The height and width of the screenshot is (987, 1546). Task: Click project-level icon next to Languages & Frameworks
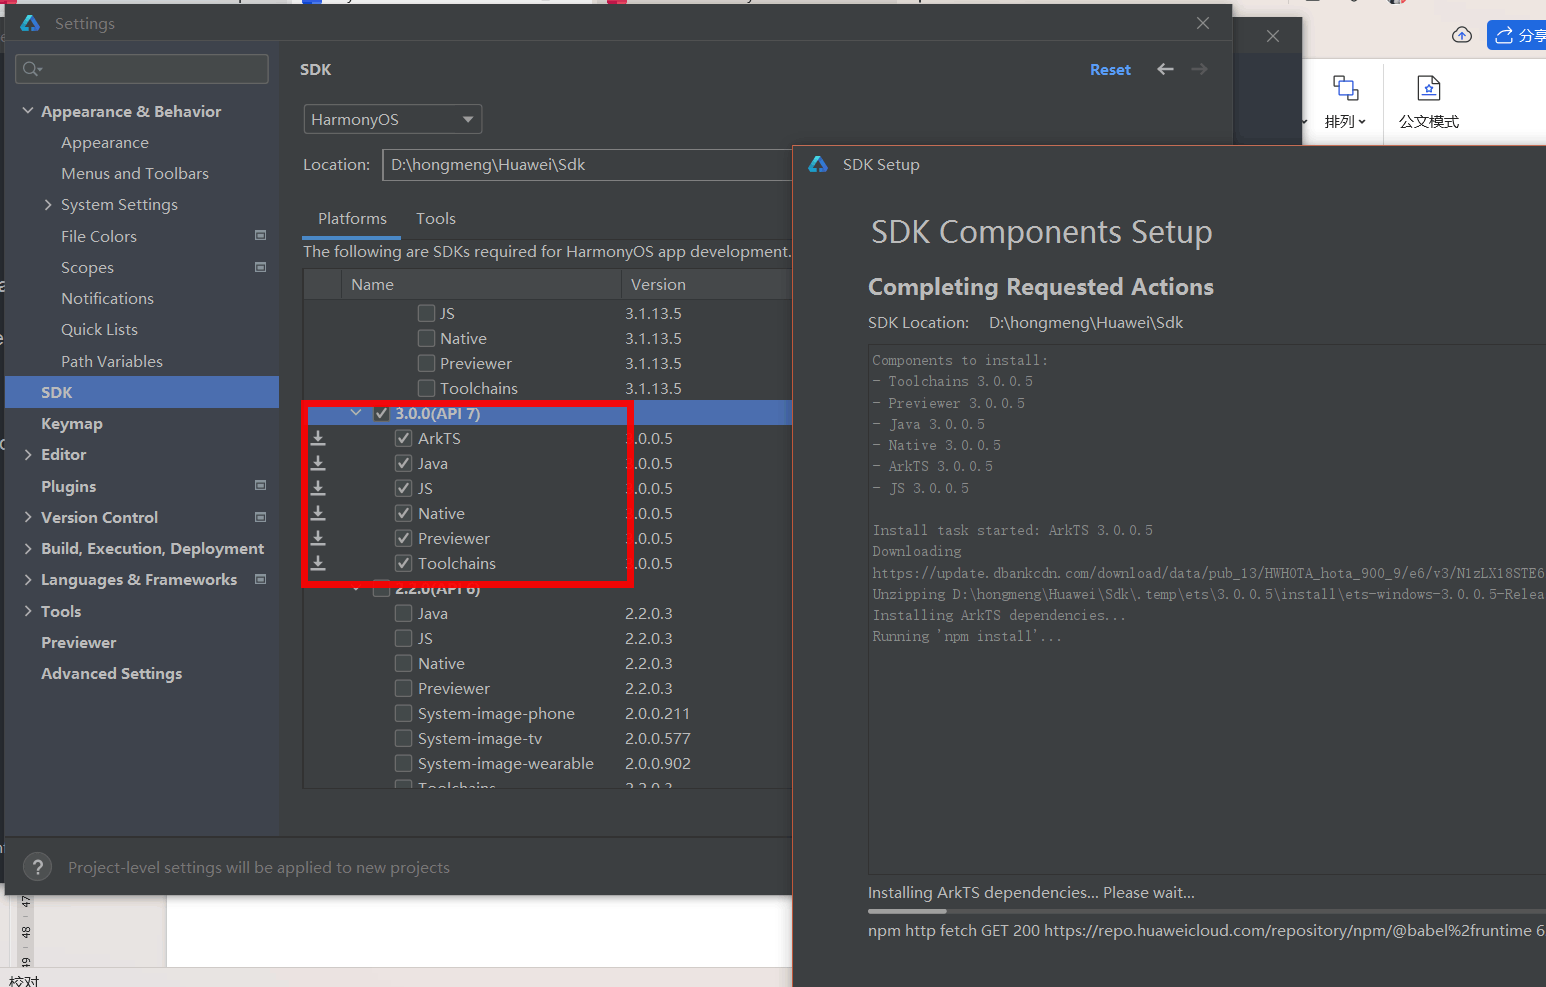[x=261, y=579]
